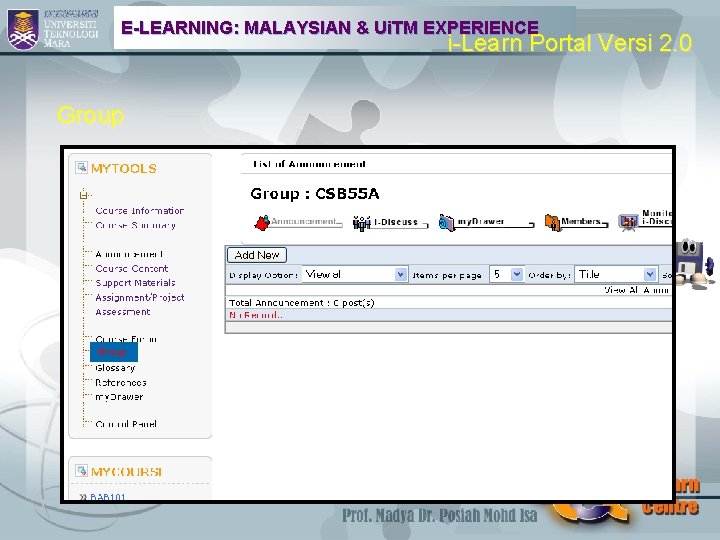The height and width of the screenshot is (540, 720).
Task: Click the Monitor i-Discuss icon
Action: point(628,223)
